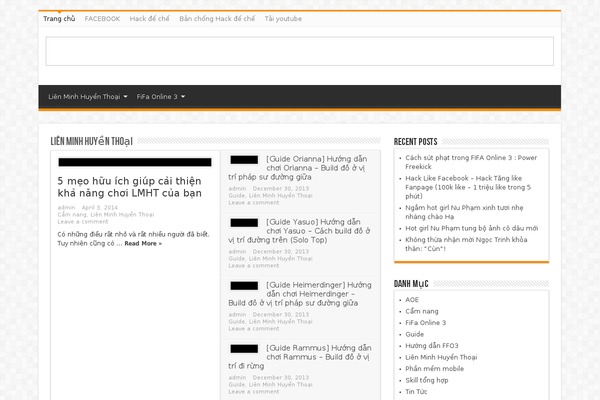Click Leave a comment under Heimerdinger guide

(x=254, y=329)
